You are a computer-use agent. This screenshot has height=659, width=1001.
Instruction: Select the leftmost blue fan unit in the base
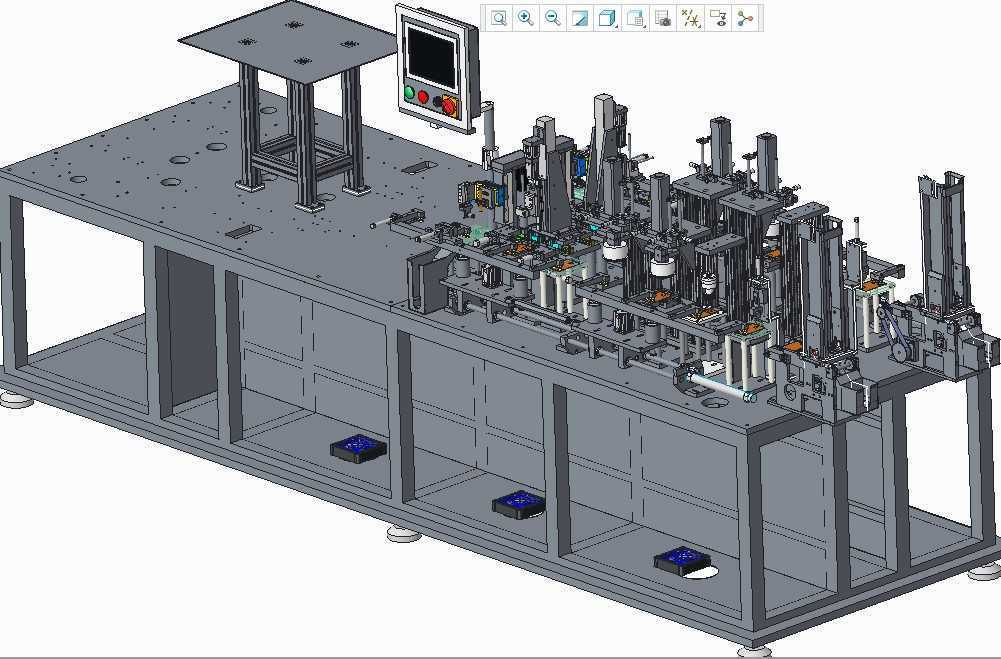pos(358,447)
